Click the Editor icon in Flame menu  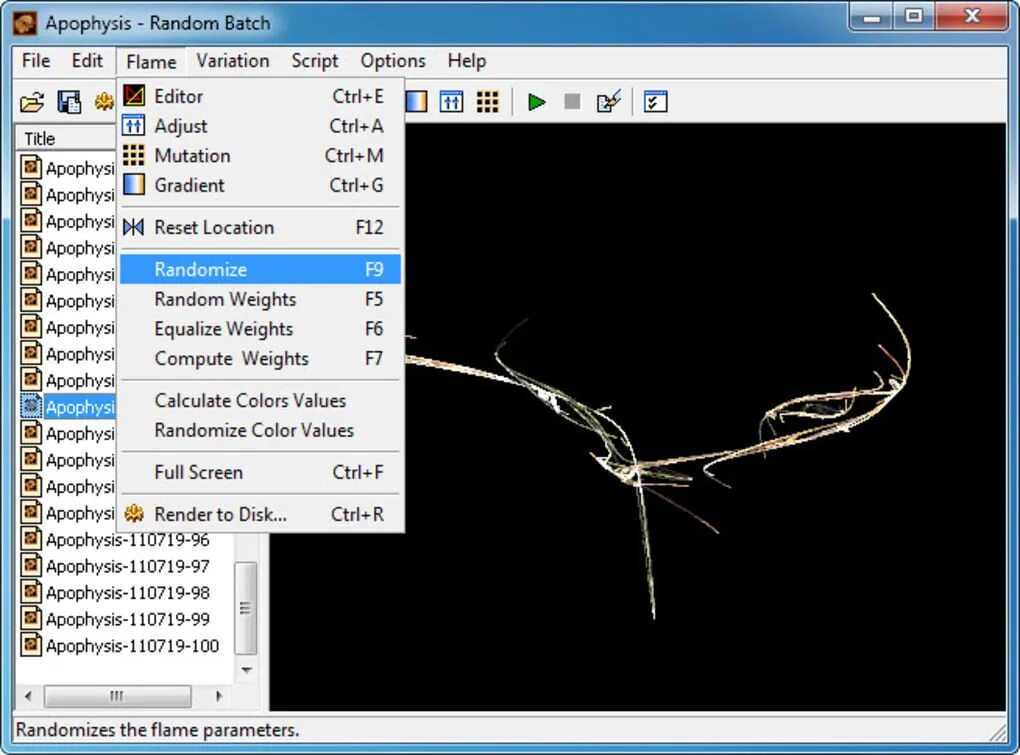pyautogui.click(x=134, y=96)
